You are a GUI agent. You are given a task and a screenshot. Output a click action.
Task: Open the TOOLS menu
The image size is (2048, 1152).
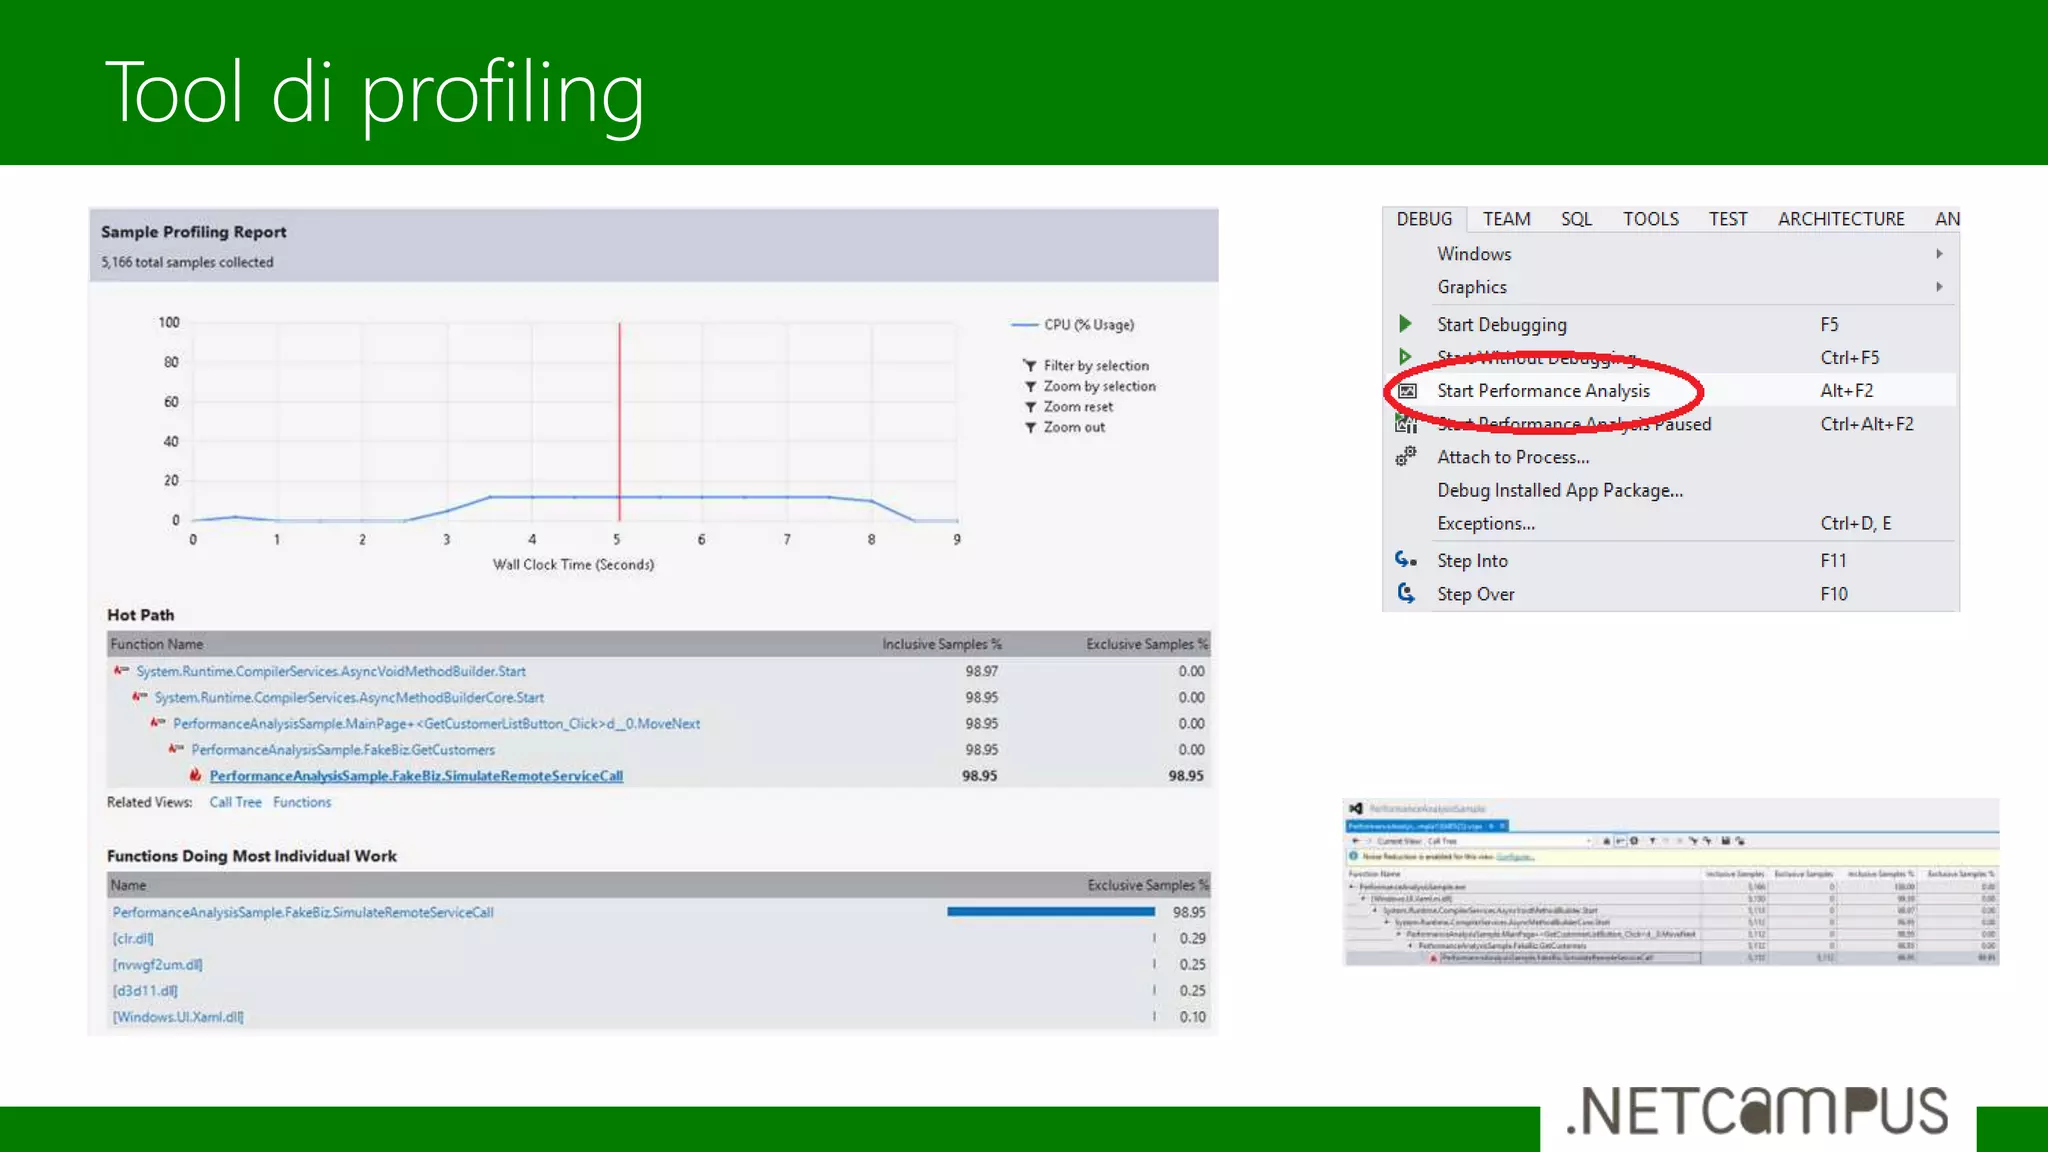tap(1650, 219)
